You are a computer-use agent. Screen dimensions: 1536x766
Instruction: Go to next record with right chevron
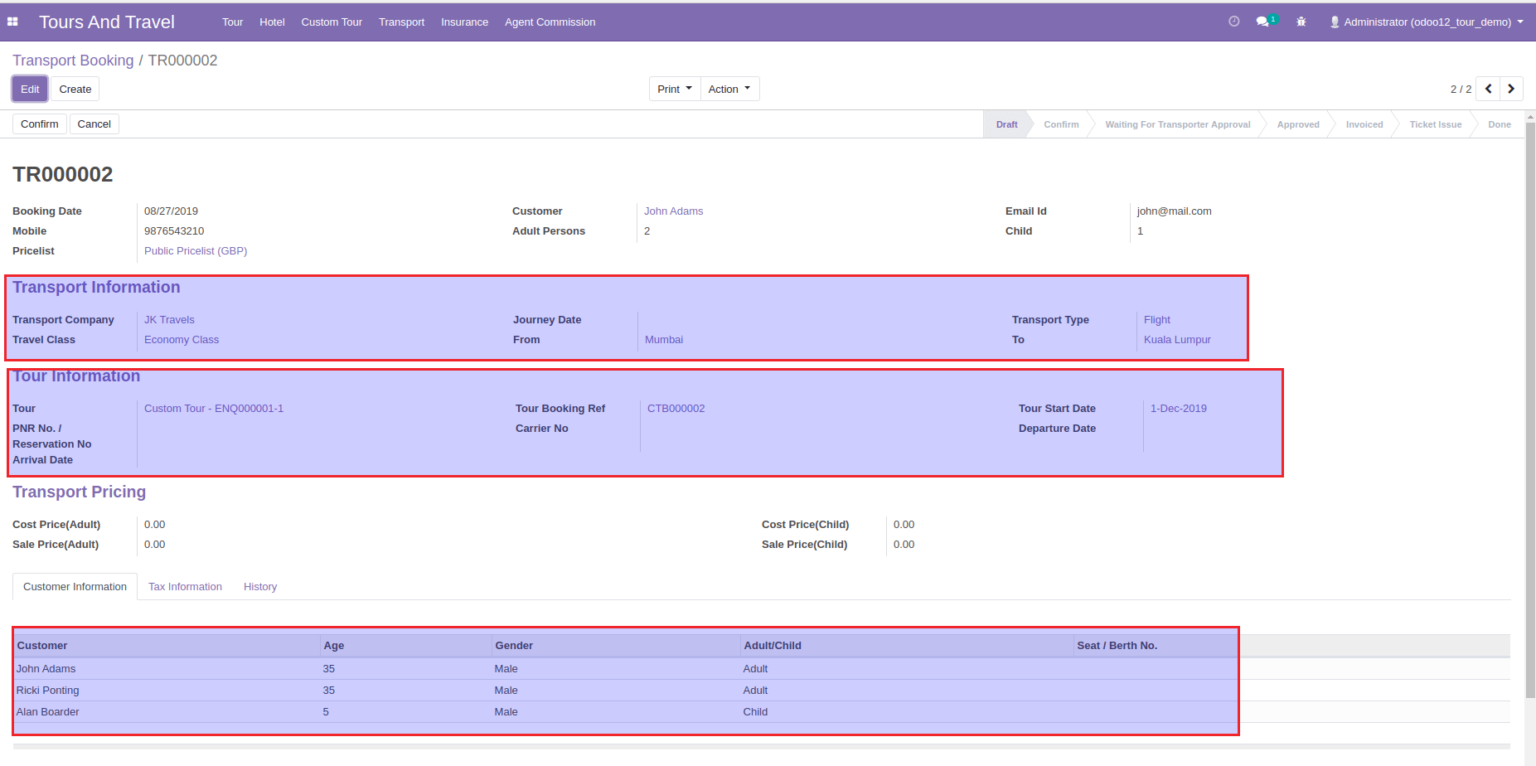click(x=1511, y=88)
